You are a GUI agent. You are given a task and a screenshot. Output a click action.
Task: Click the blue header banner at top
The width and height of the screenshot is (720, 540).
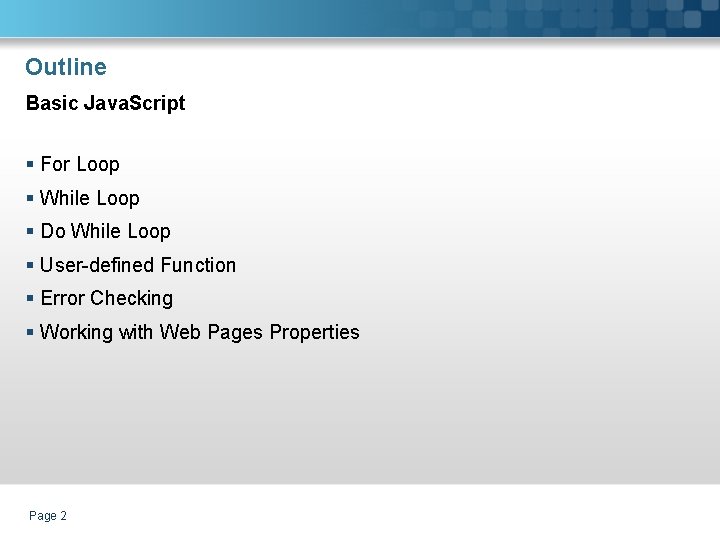[200, 18]
